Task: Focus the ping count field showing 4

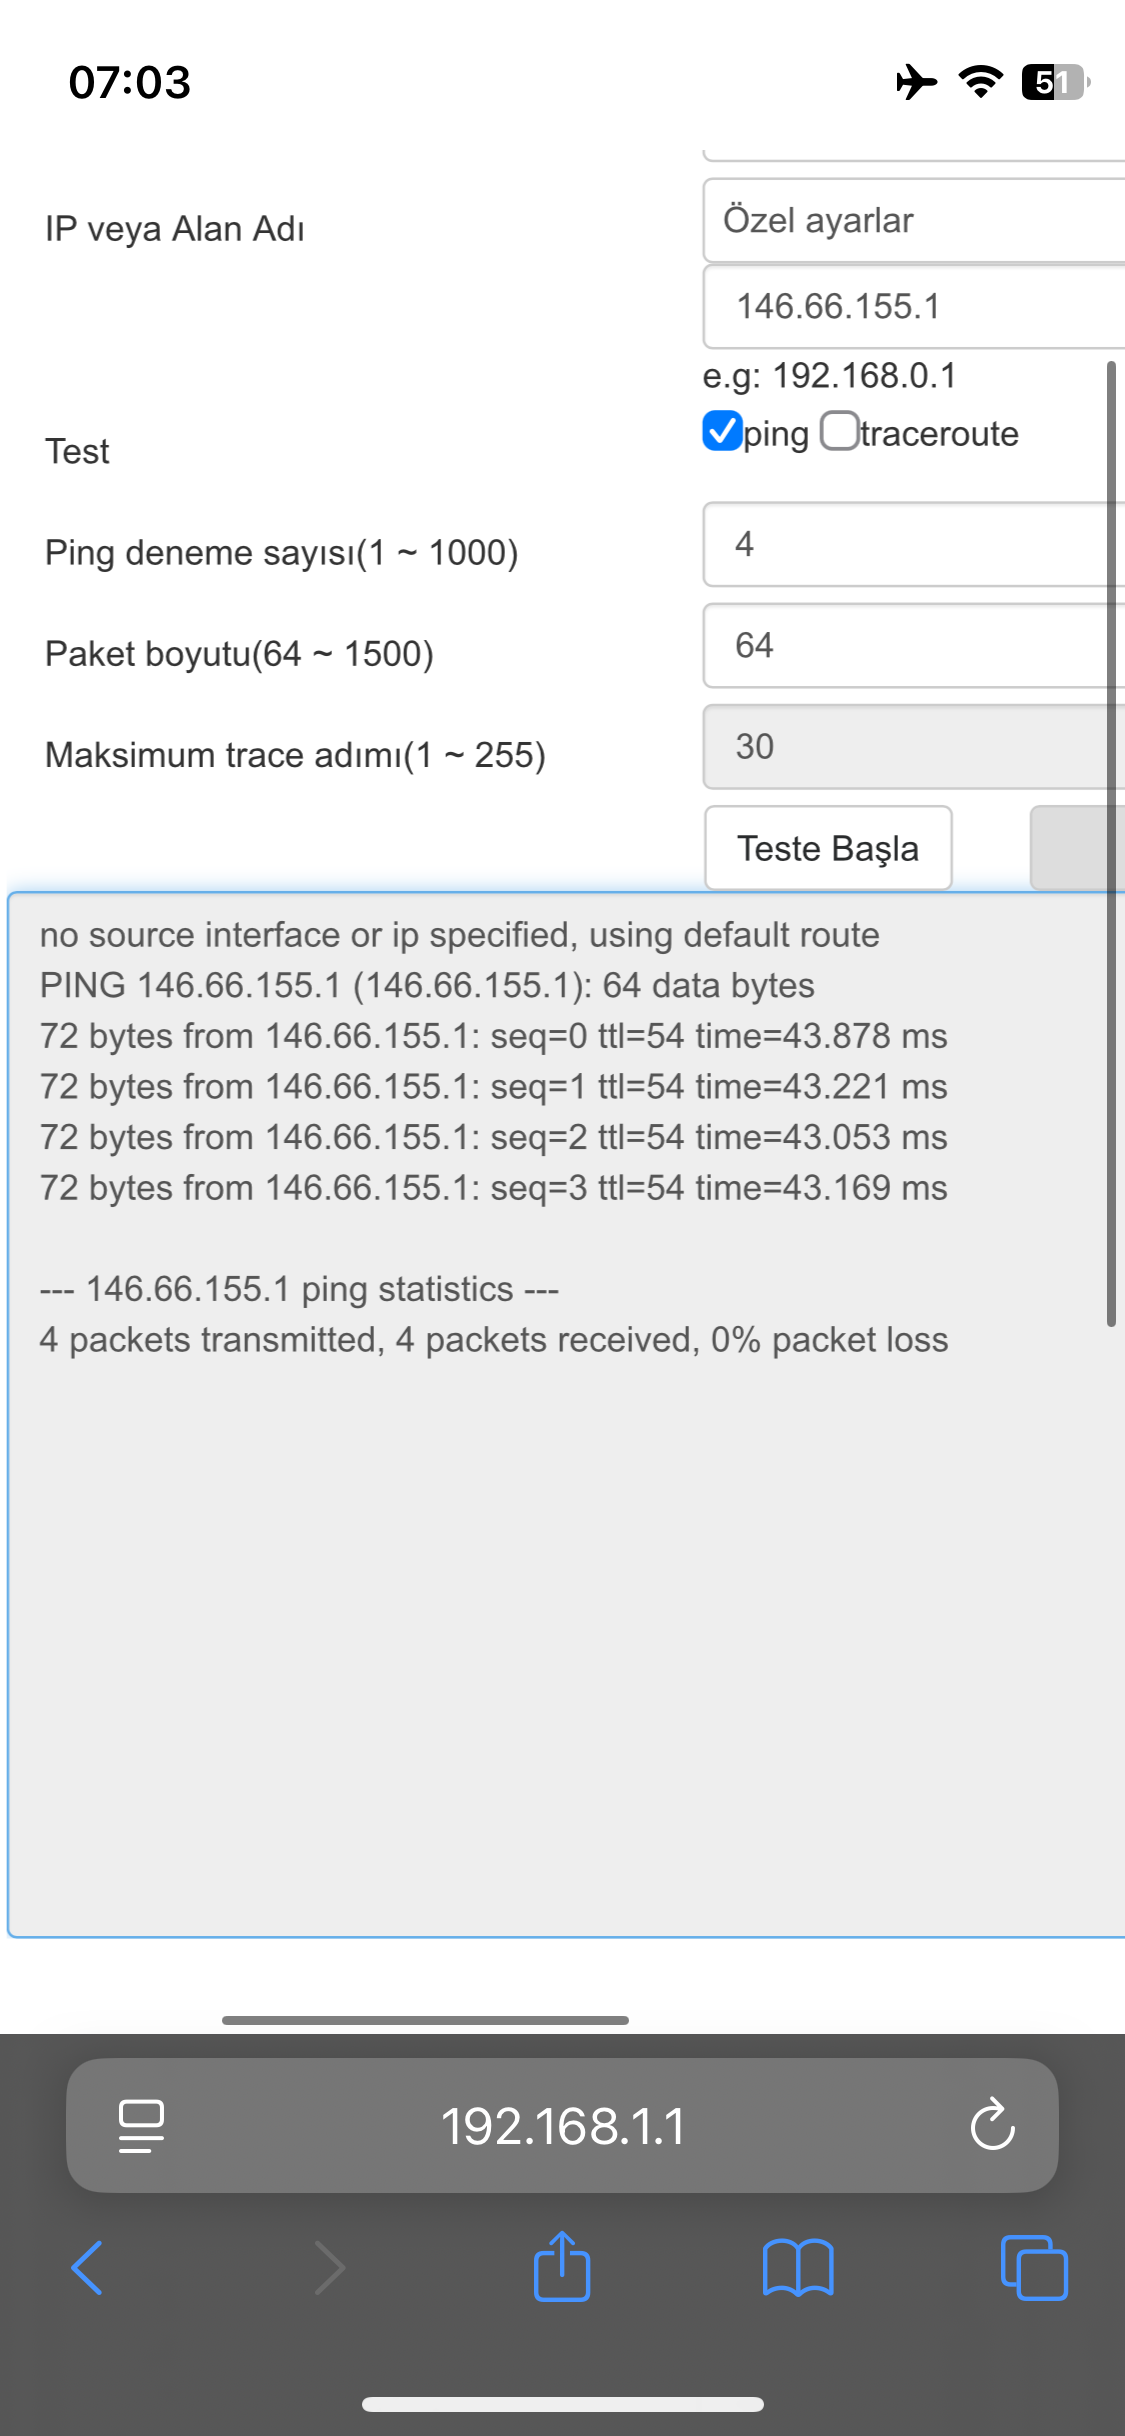Action: coord(912,545)
